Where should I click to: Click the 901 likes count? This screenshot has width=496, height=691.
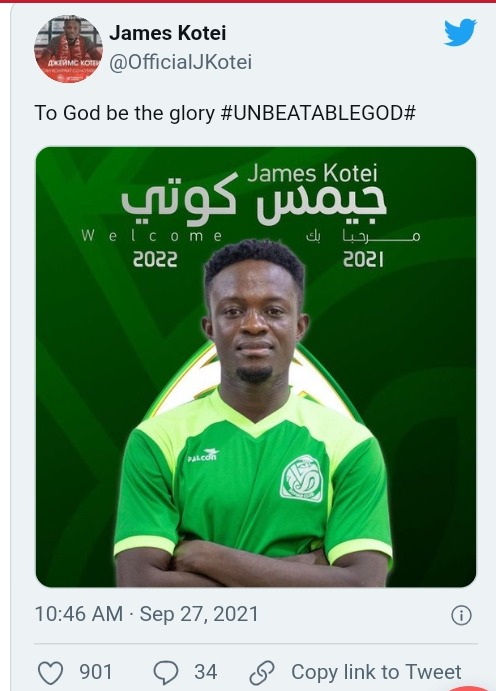(96, 672)
